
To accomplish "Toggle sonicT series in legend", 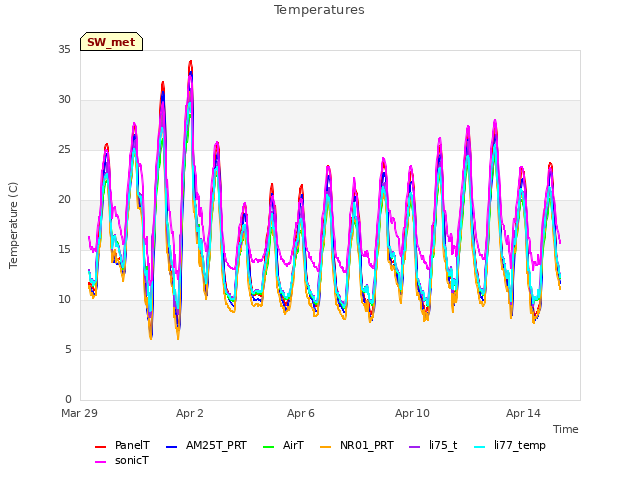I will pyautogui.click(x=122, y=461).
